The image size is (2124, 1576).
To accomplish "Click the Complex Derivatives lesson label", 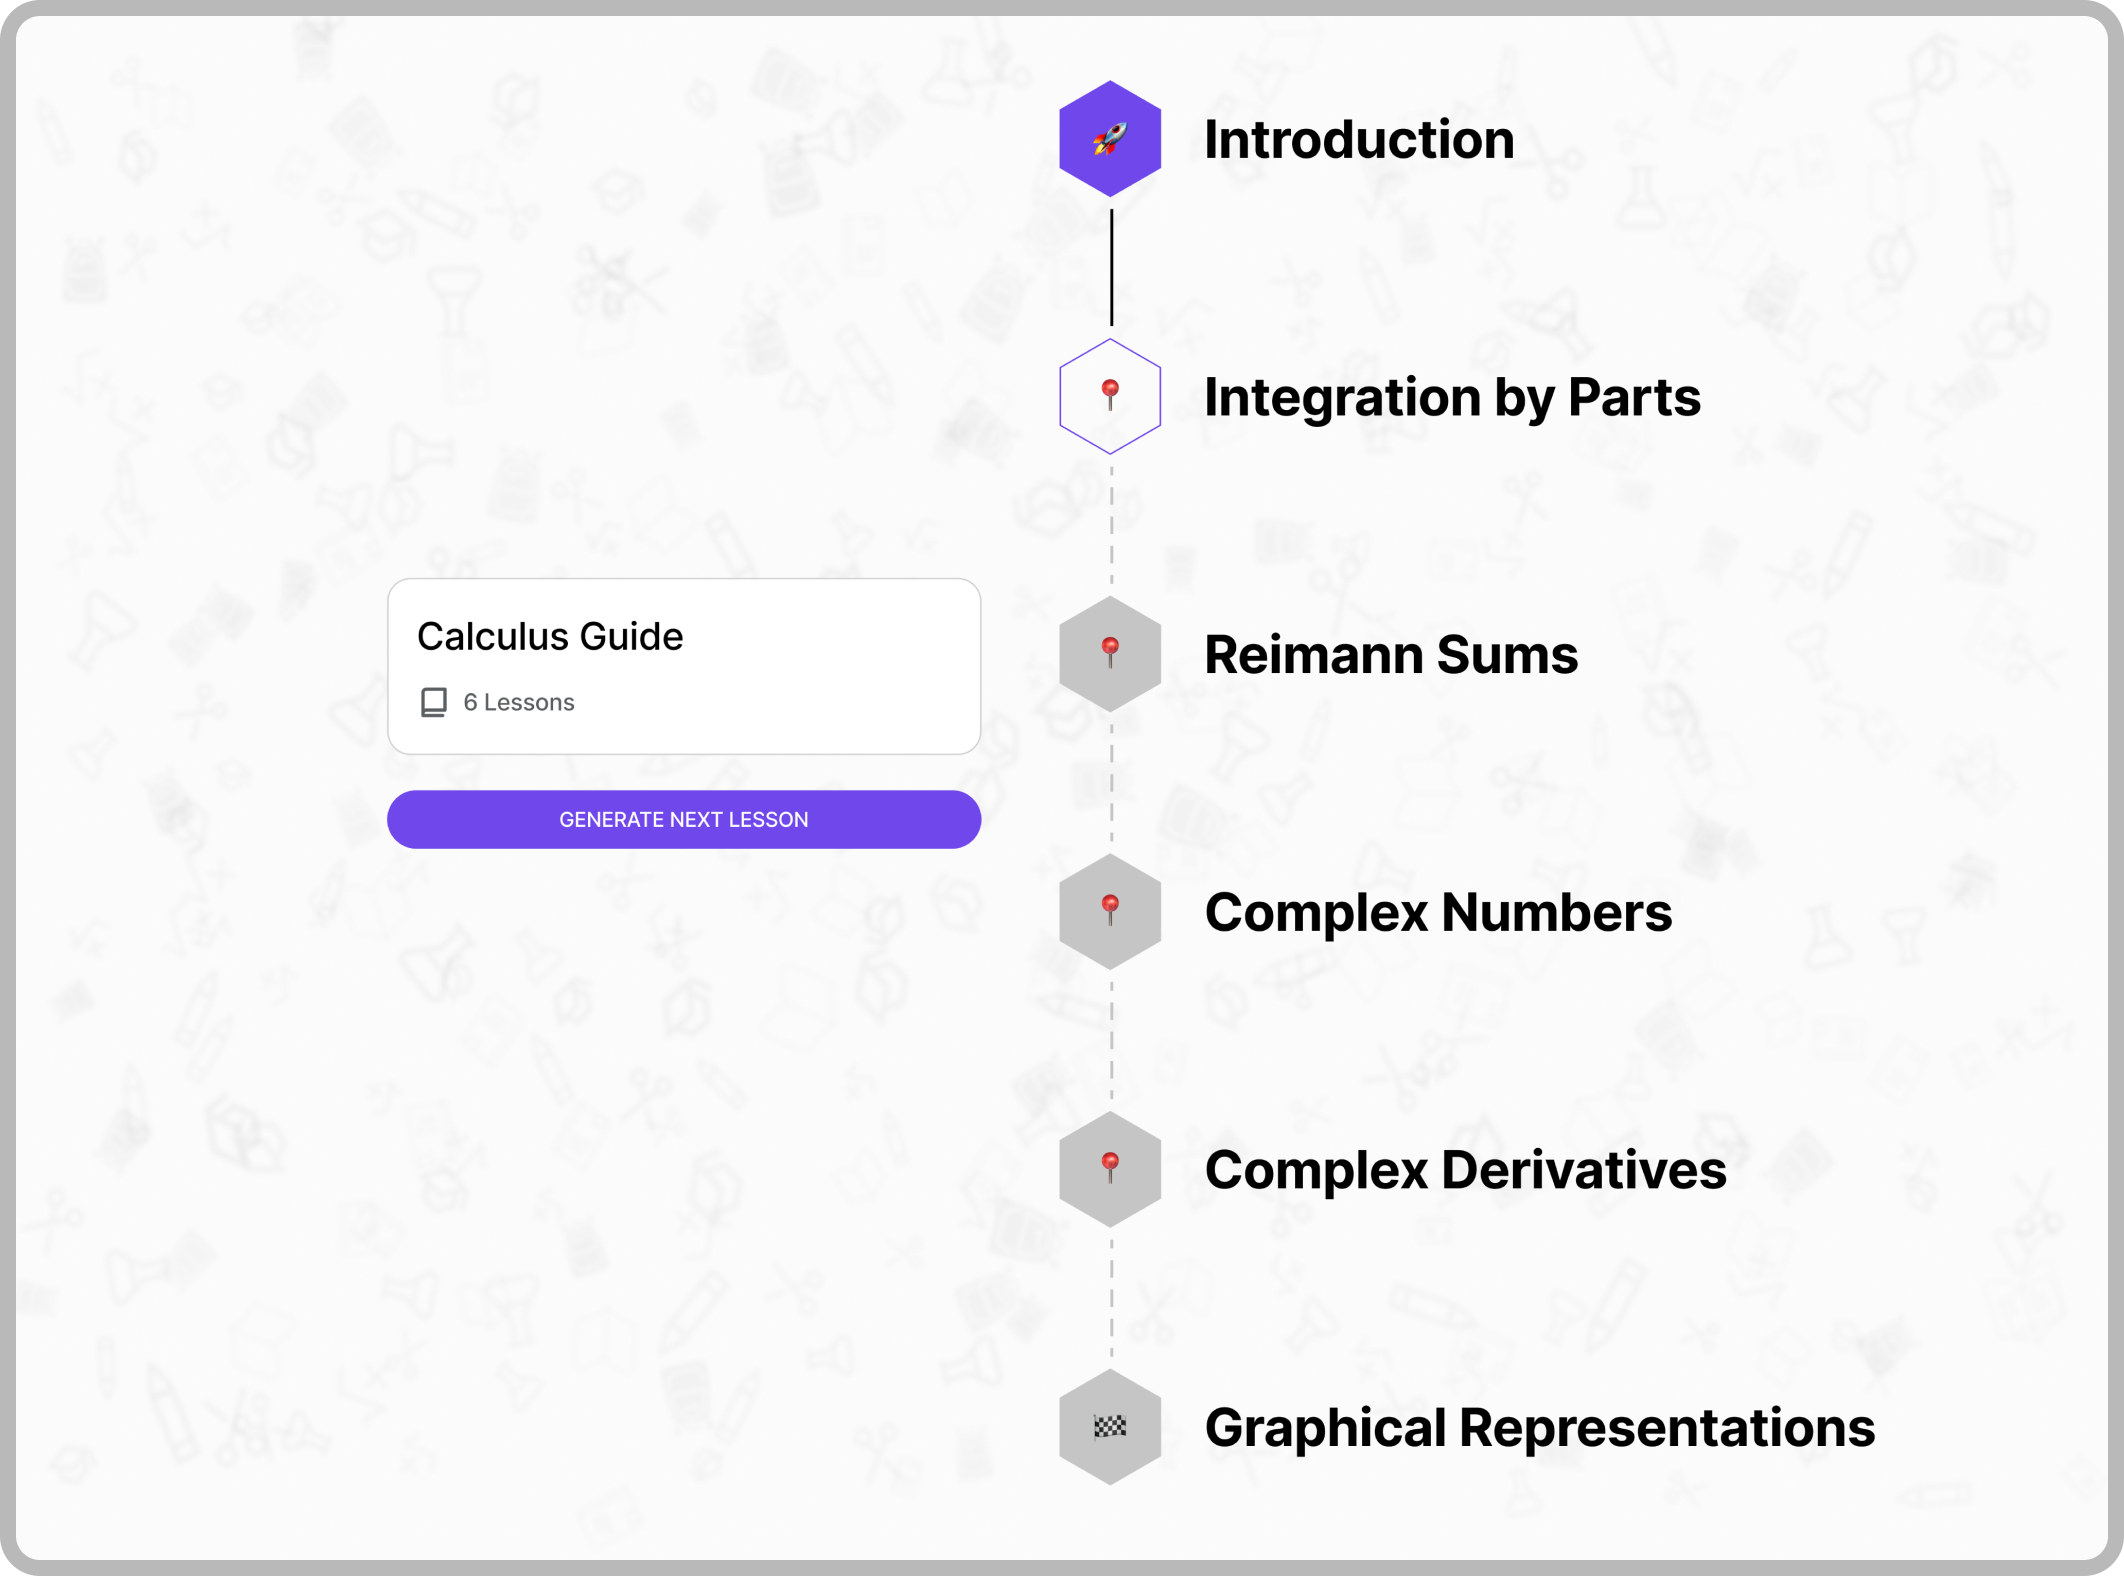I will point(1466,1170).
